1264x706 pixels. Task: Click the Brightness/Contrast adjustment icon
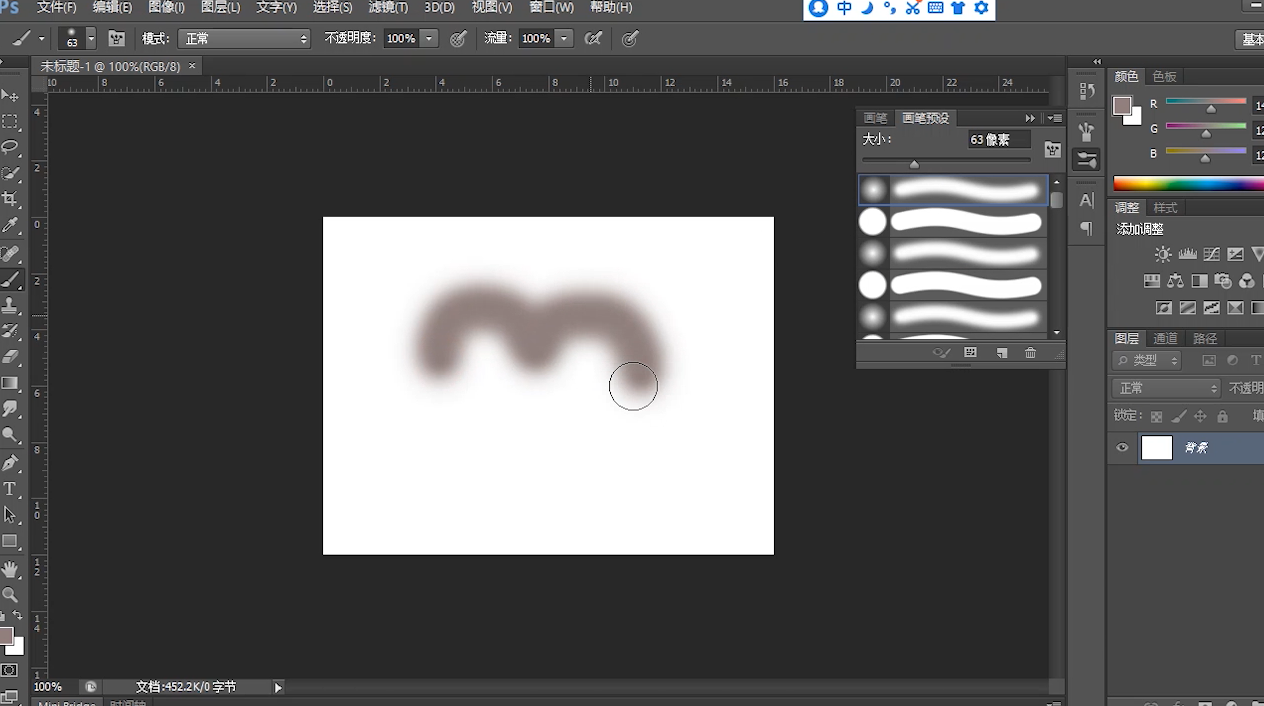pos(1163,255)
